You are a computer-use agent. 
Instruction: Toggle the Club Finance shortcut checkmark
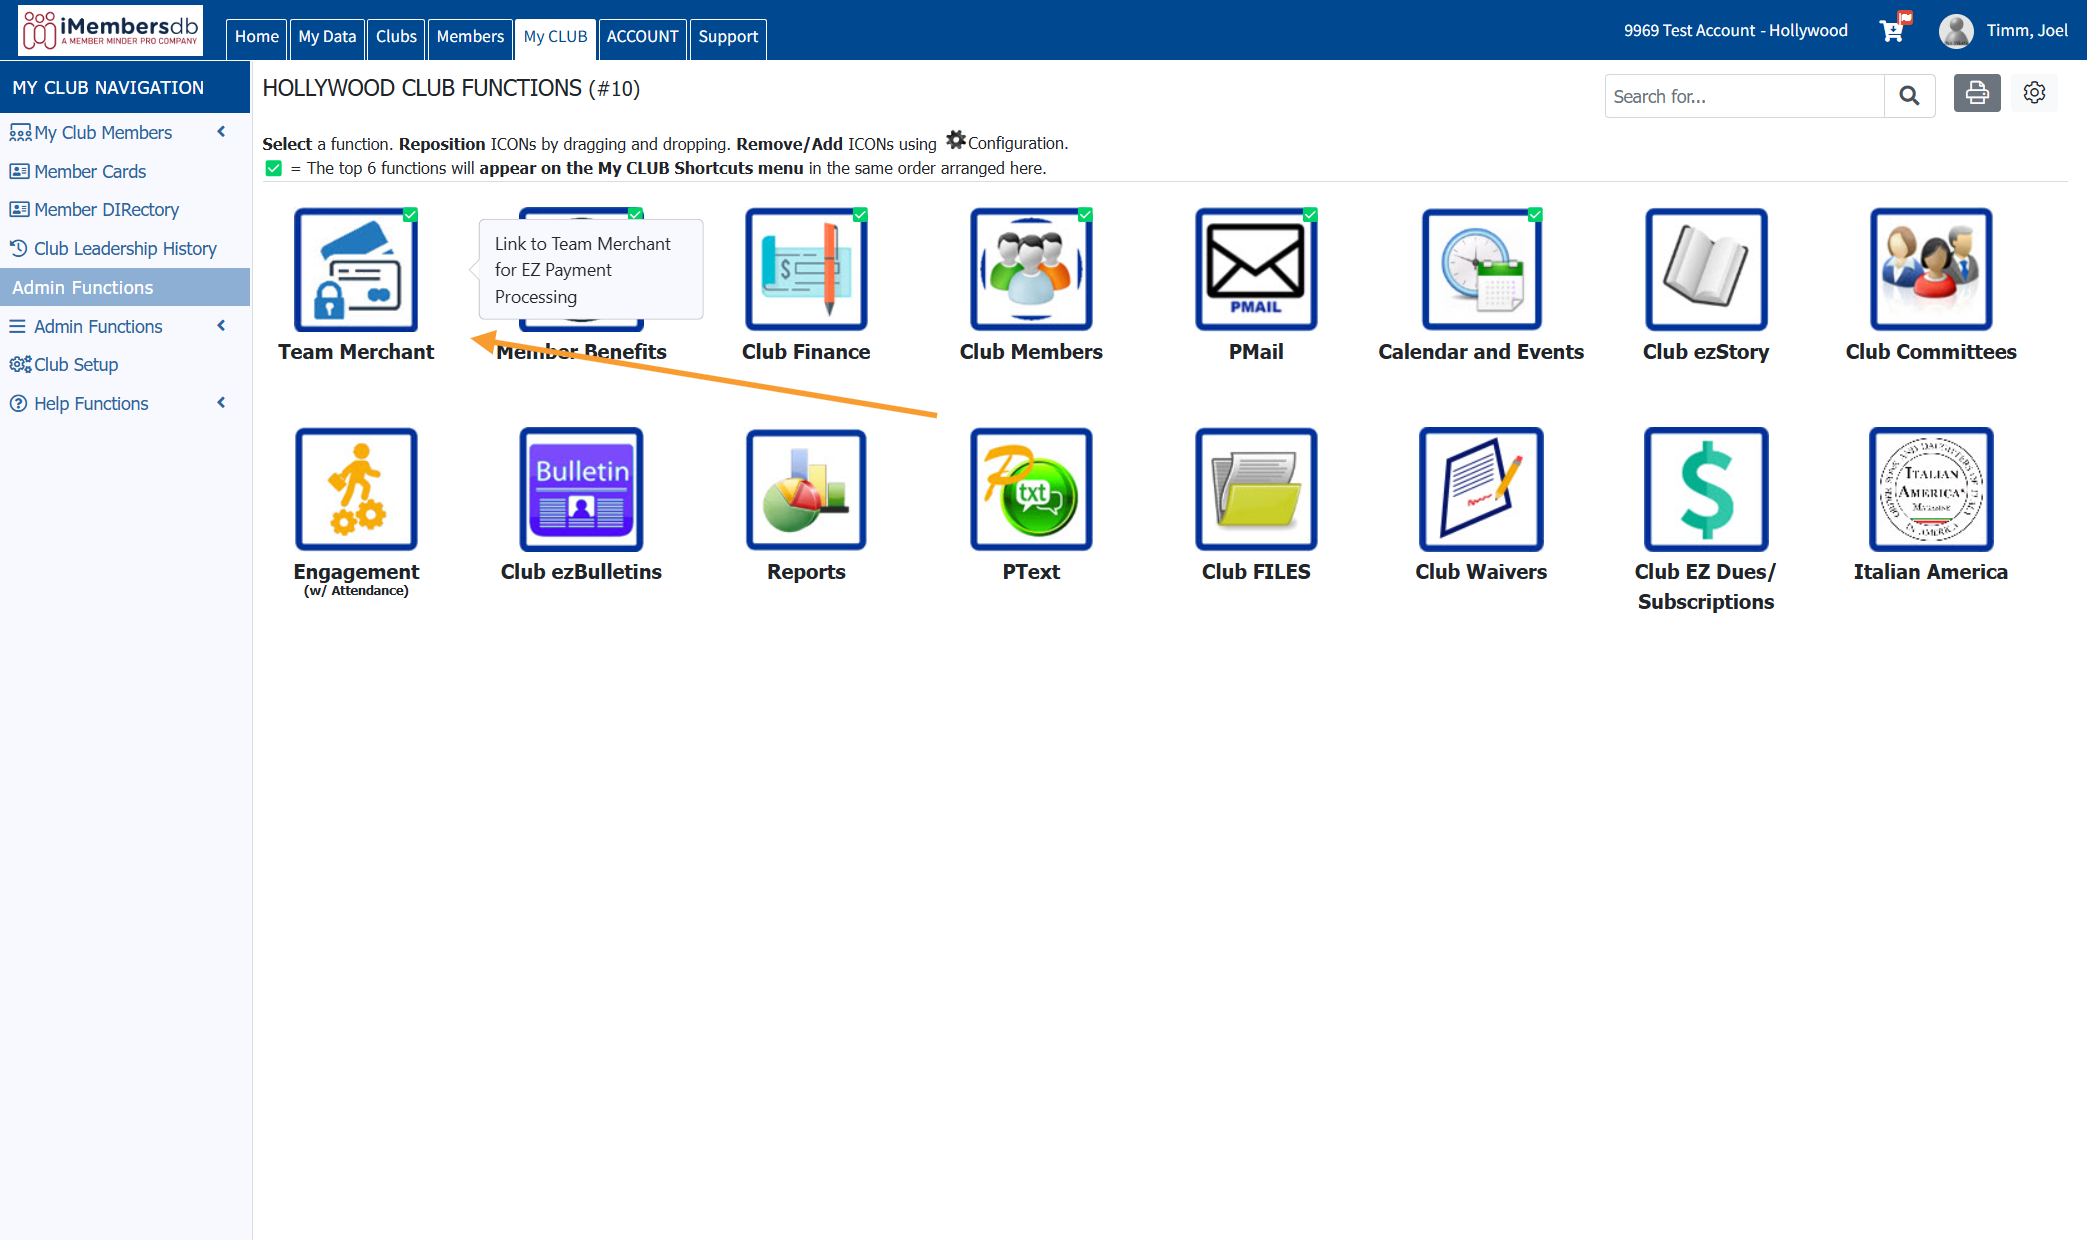click(860, 215)
